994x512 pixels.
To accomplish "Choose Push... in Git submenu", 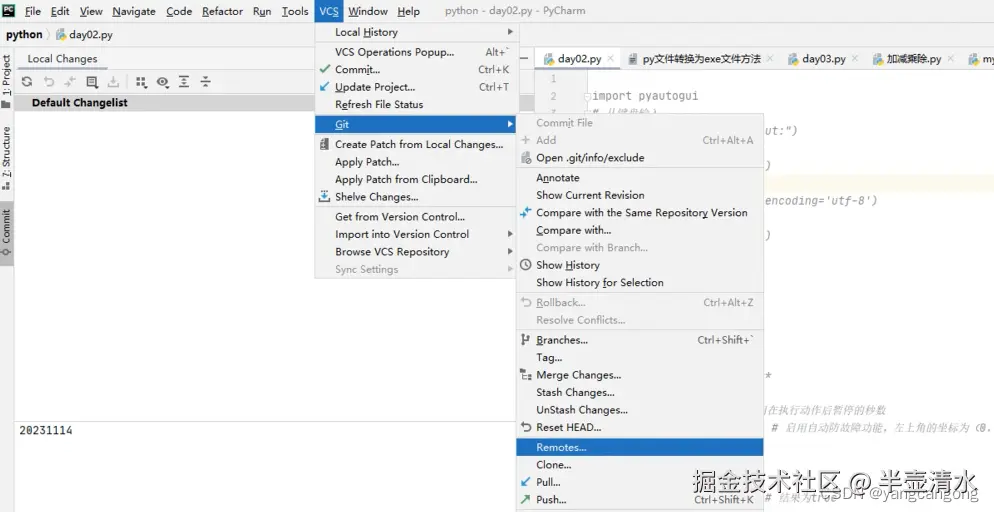I will (640, 499).
